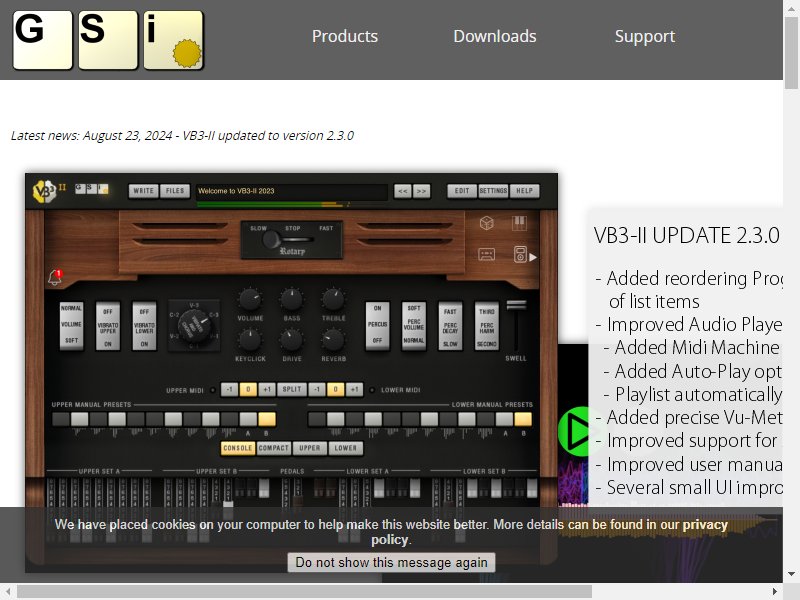
Task: Open the Downloads menu
Action: point(495,36)
